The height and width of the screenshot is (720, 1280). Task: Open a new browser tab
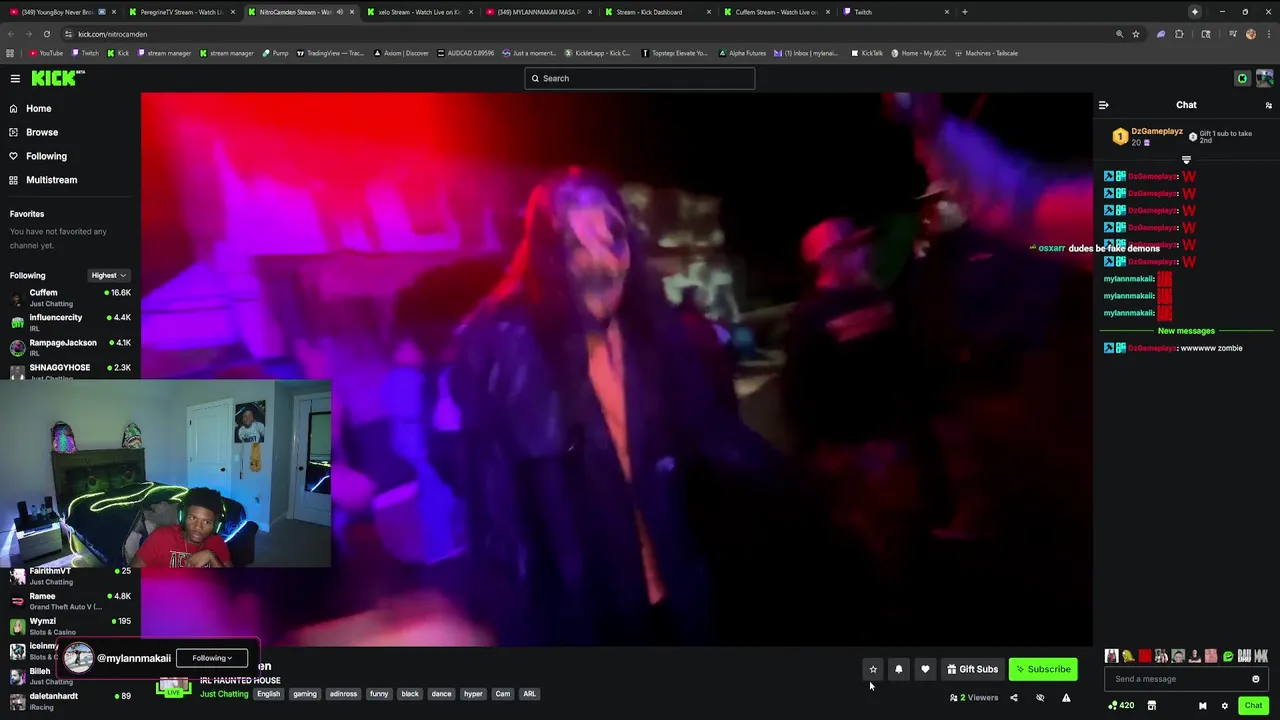(x=965, y=12)
